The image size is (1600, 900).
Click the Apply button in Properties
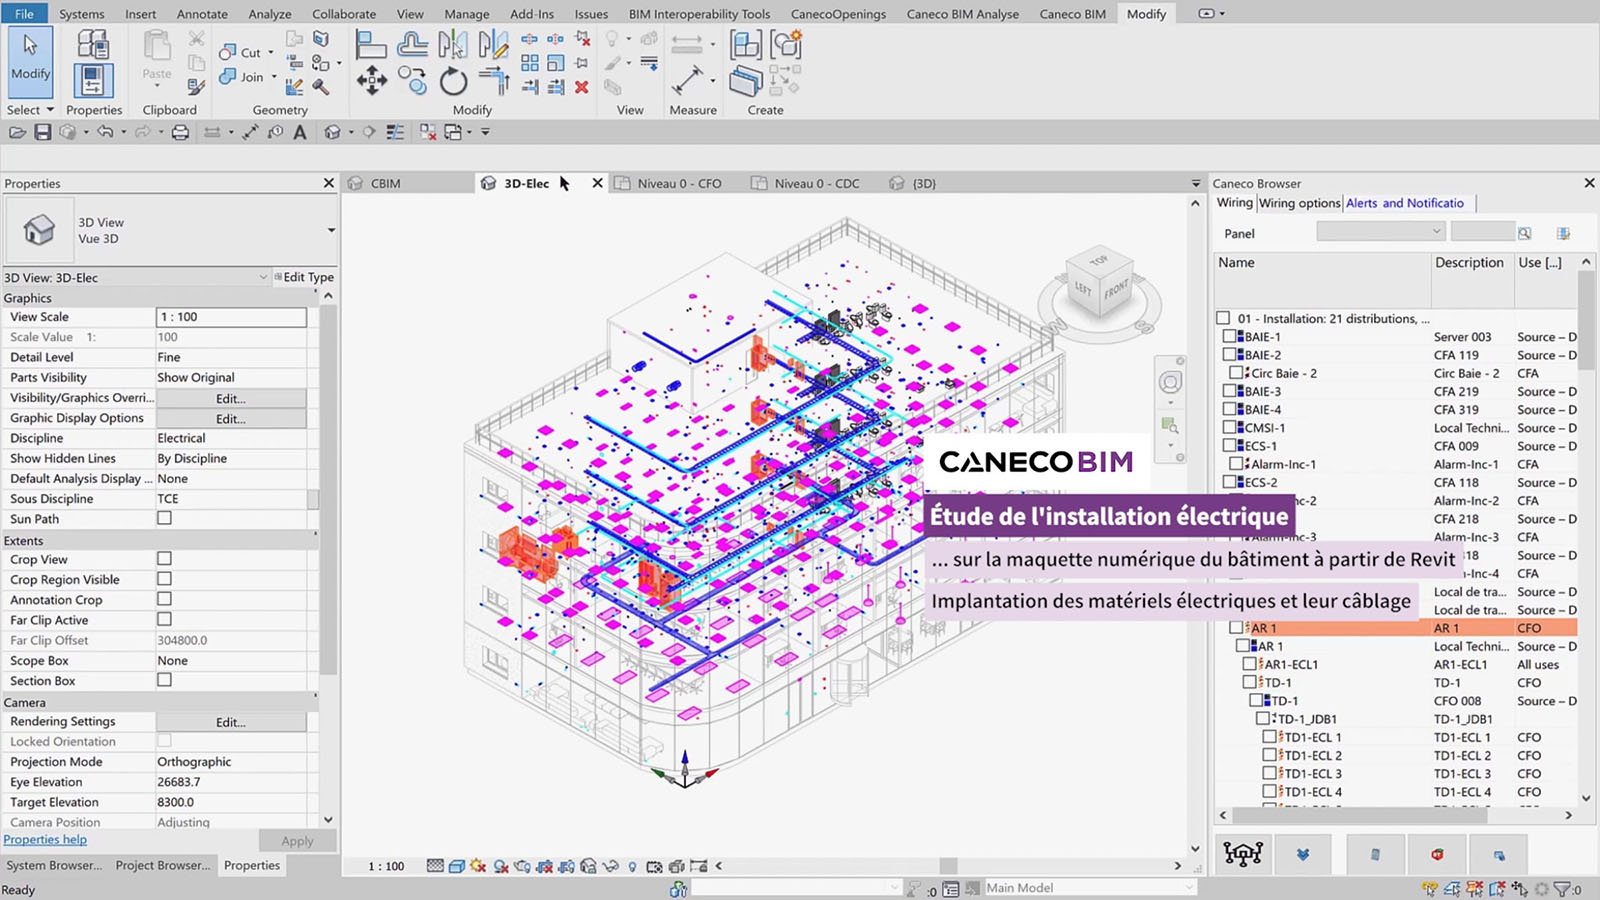pos(297,841)
